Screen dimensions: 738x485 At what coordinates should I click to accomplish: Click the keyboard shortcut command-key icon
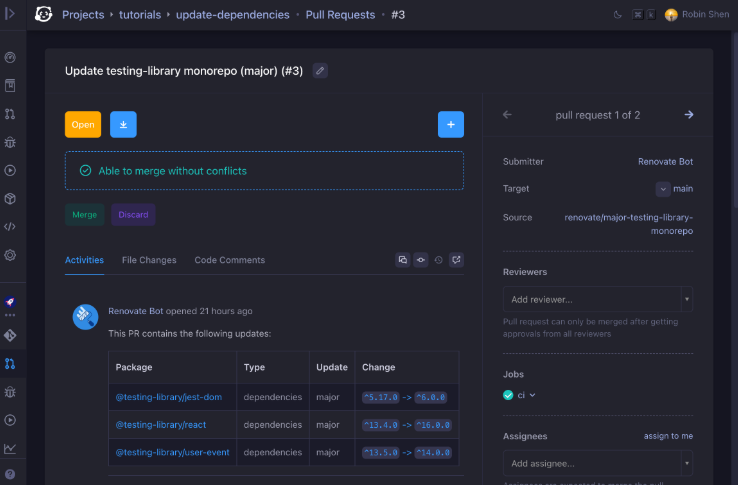click(637, 15)
